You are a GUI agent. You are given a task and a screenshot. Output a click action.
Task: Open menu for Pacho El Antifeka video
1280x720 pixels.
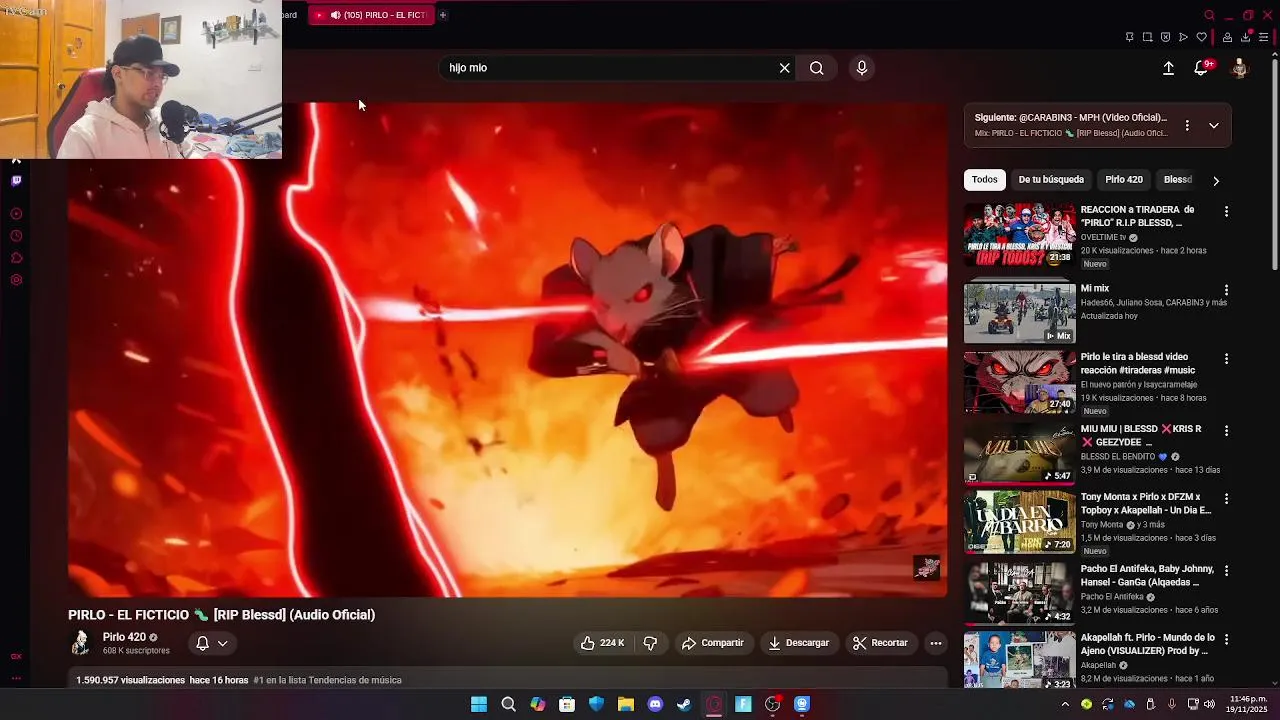coord(1226,570)
